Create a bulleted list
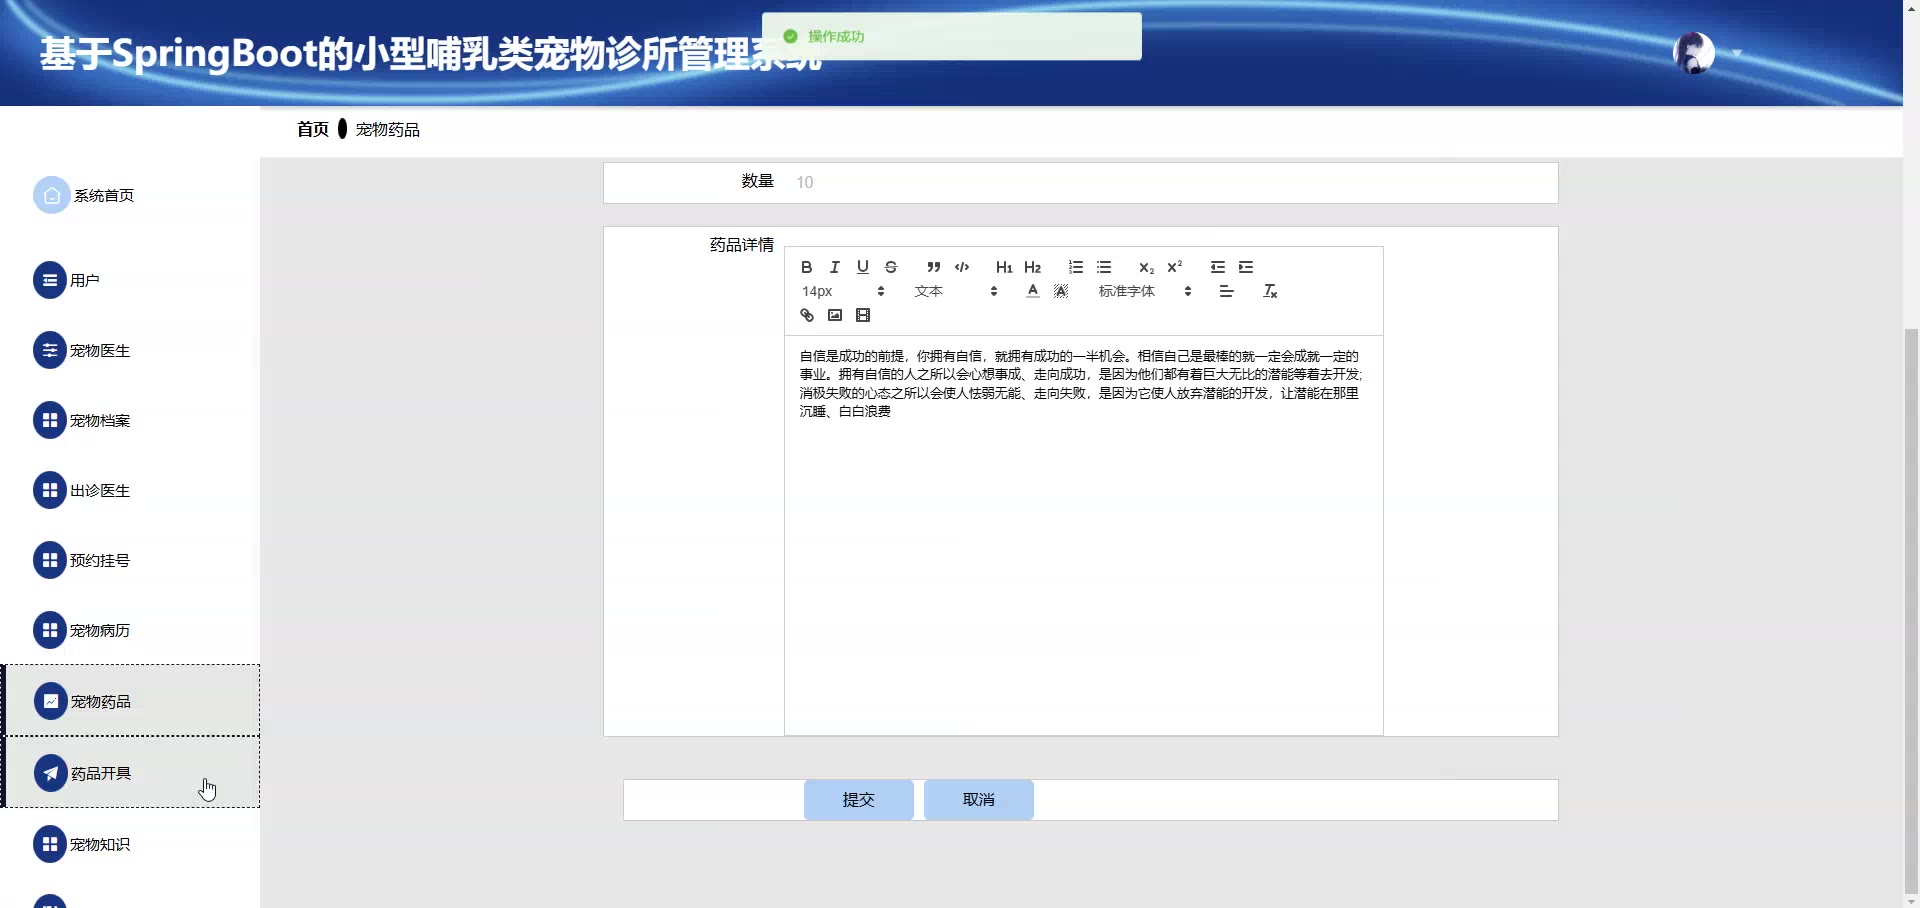1920x908 pixels. [x=1104, y=267]
